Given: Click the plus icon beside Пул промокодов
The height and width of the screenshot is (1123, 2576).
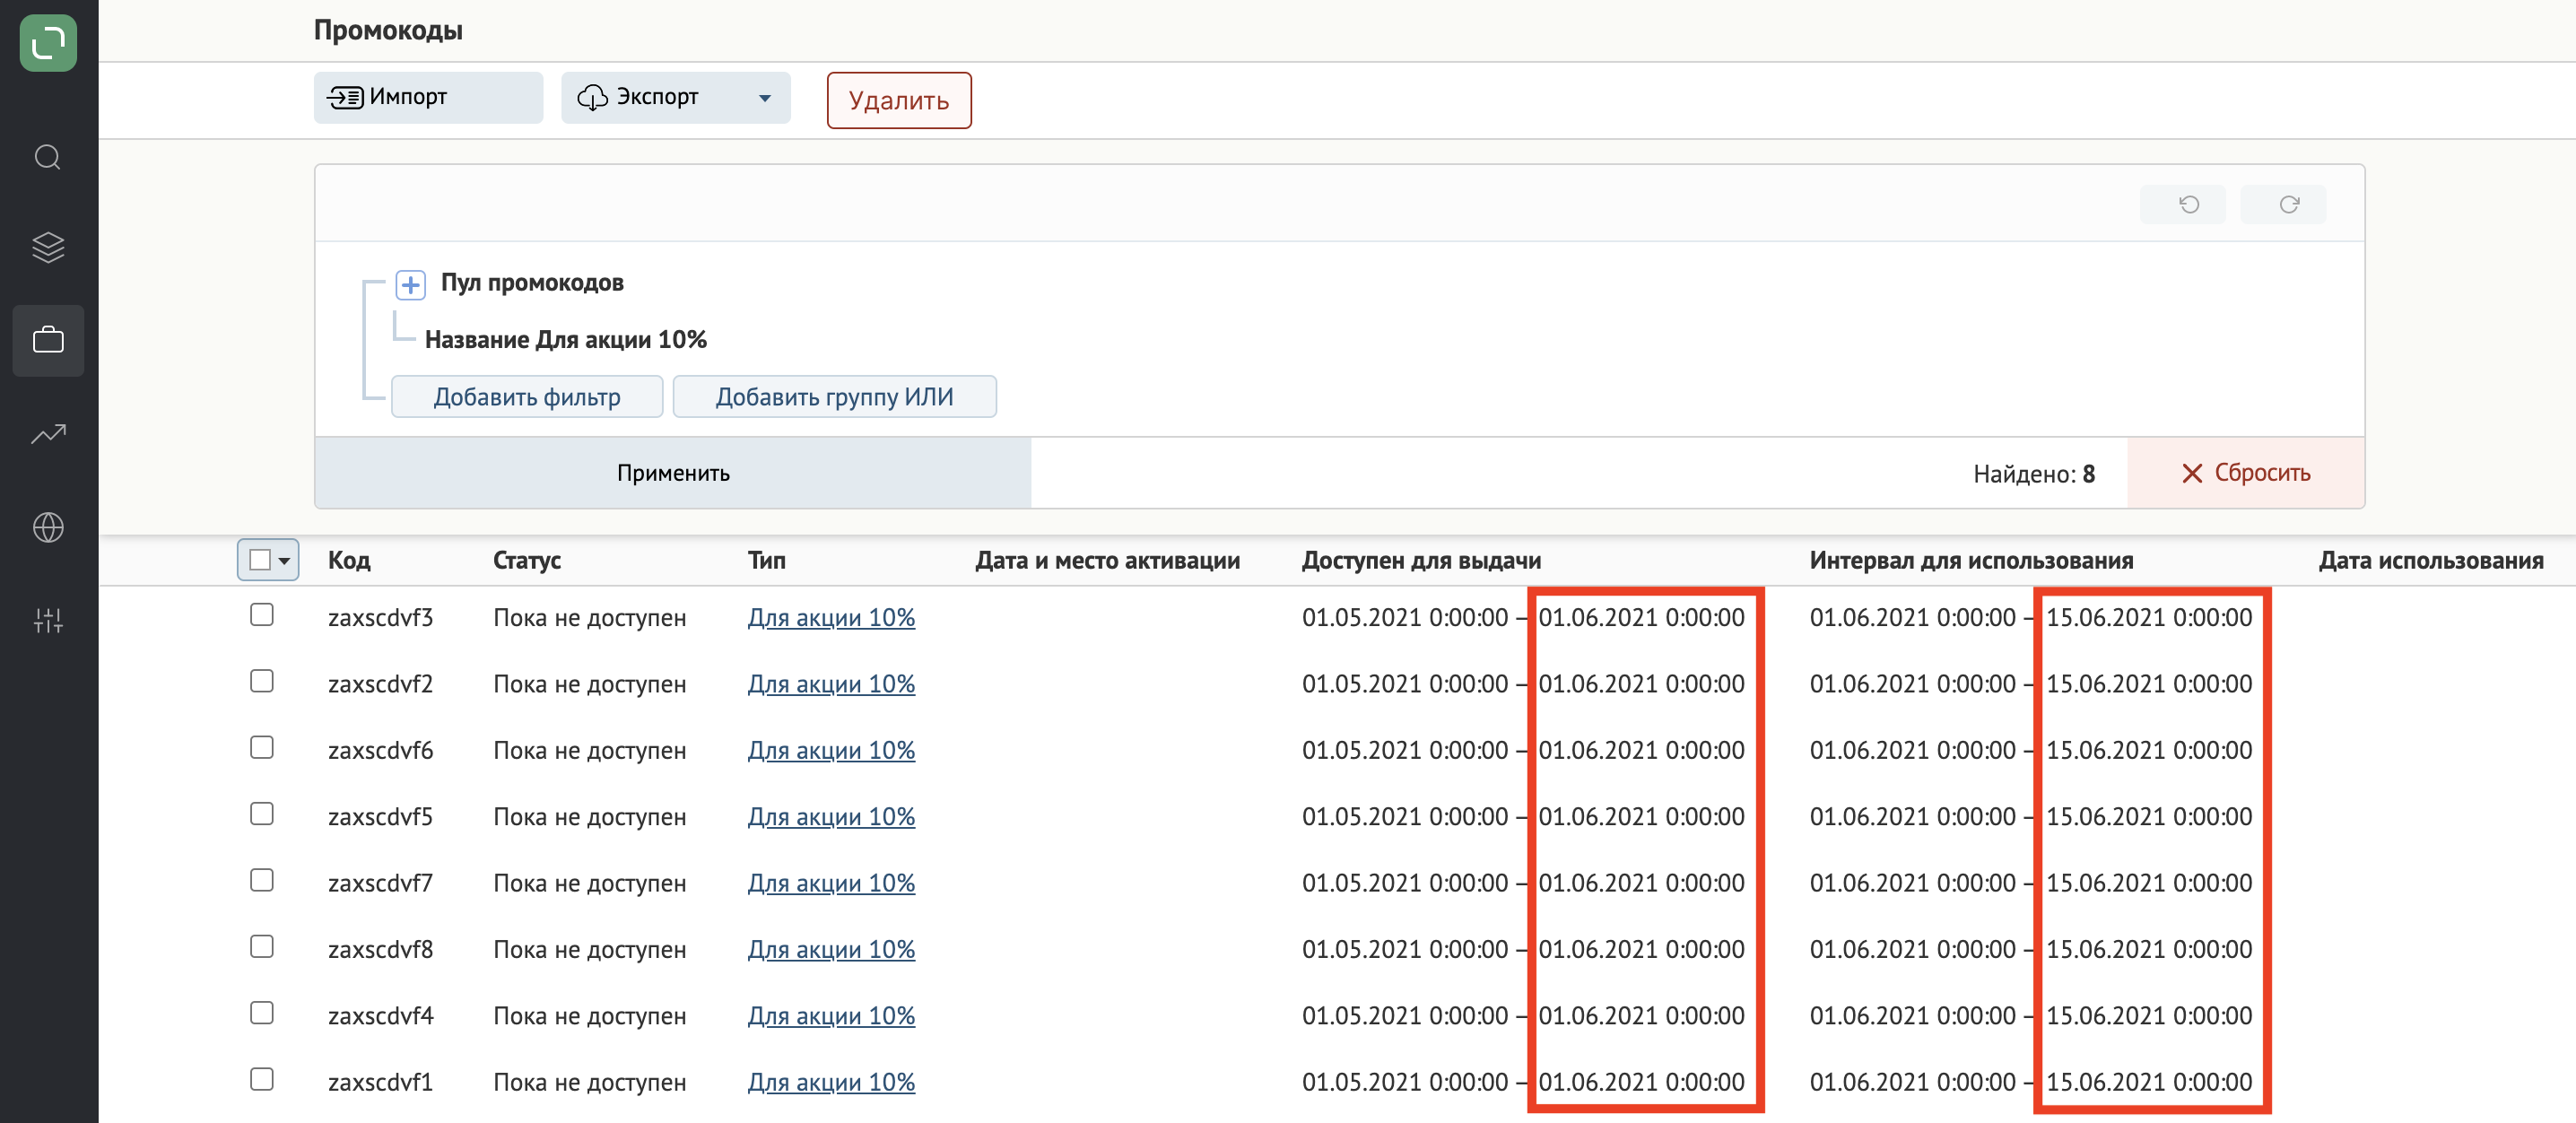Looking at the screenshot, I should 410,284.
